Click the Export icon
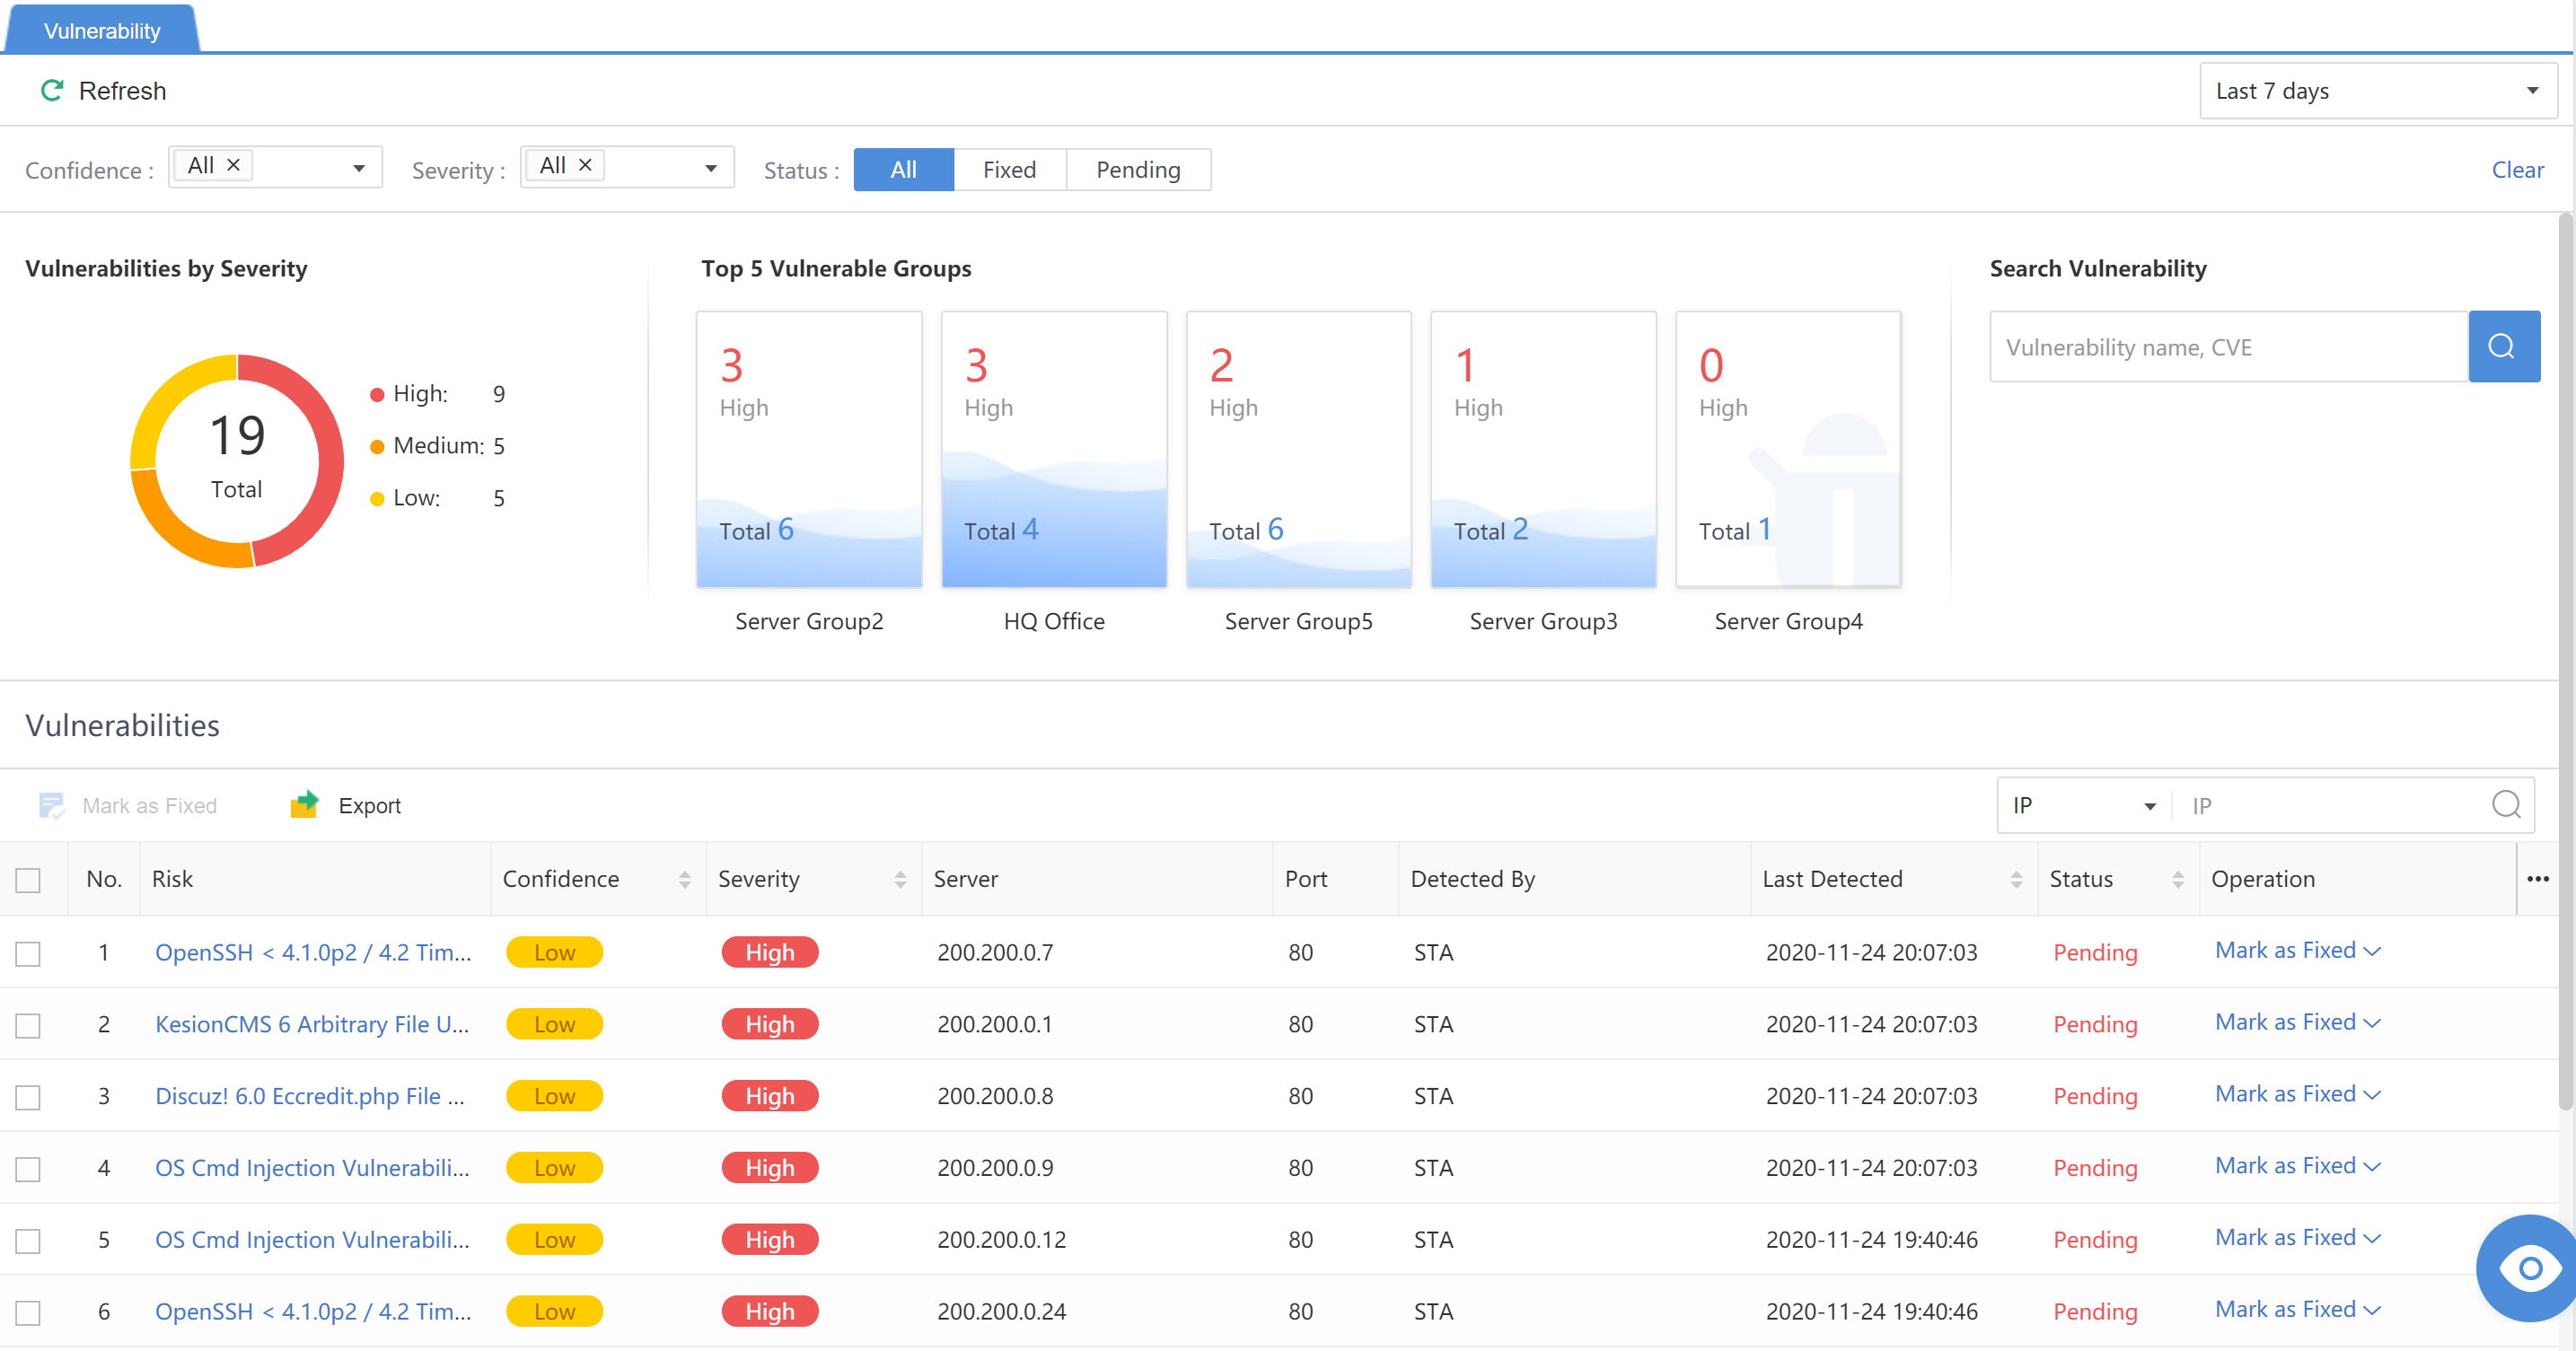The width and height of the screenshot is (2576, 1351). point(304,805)
